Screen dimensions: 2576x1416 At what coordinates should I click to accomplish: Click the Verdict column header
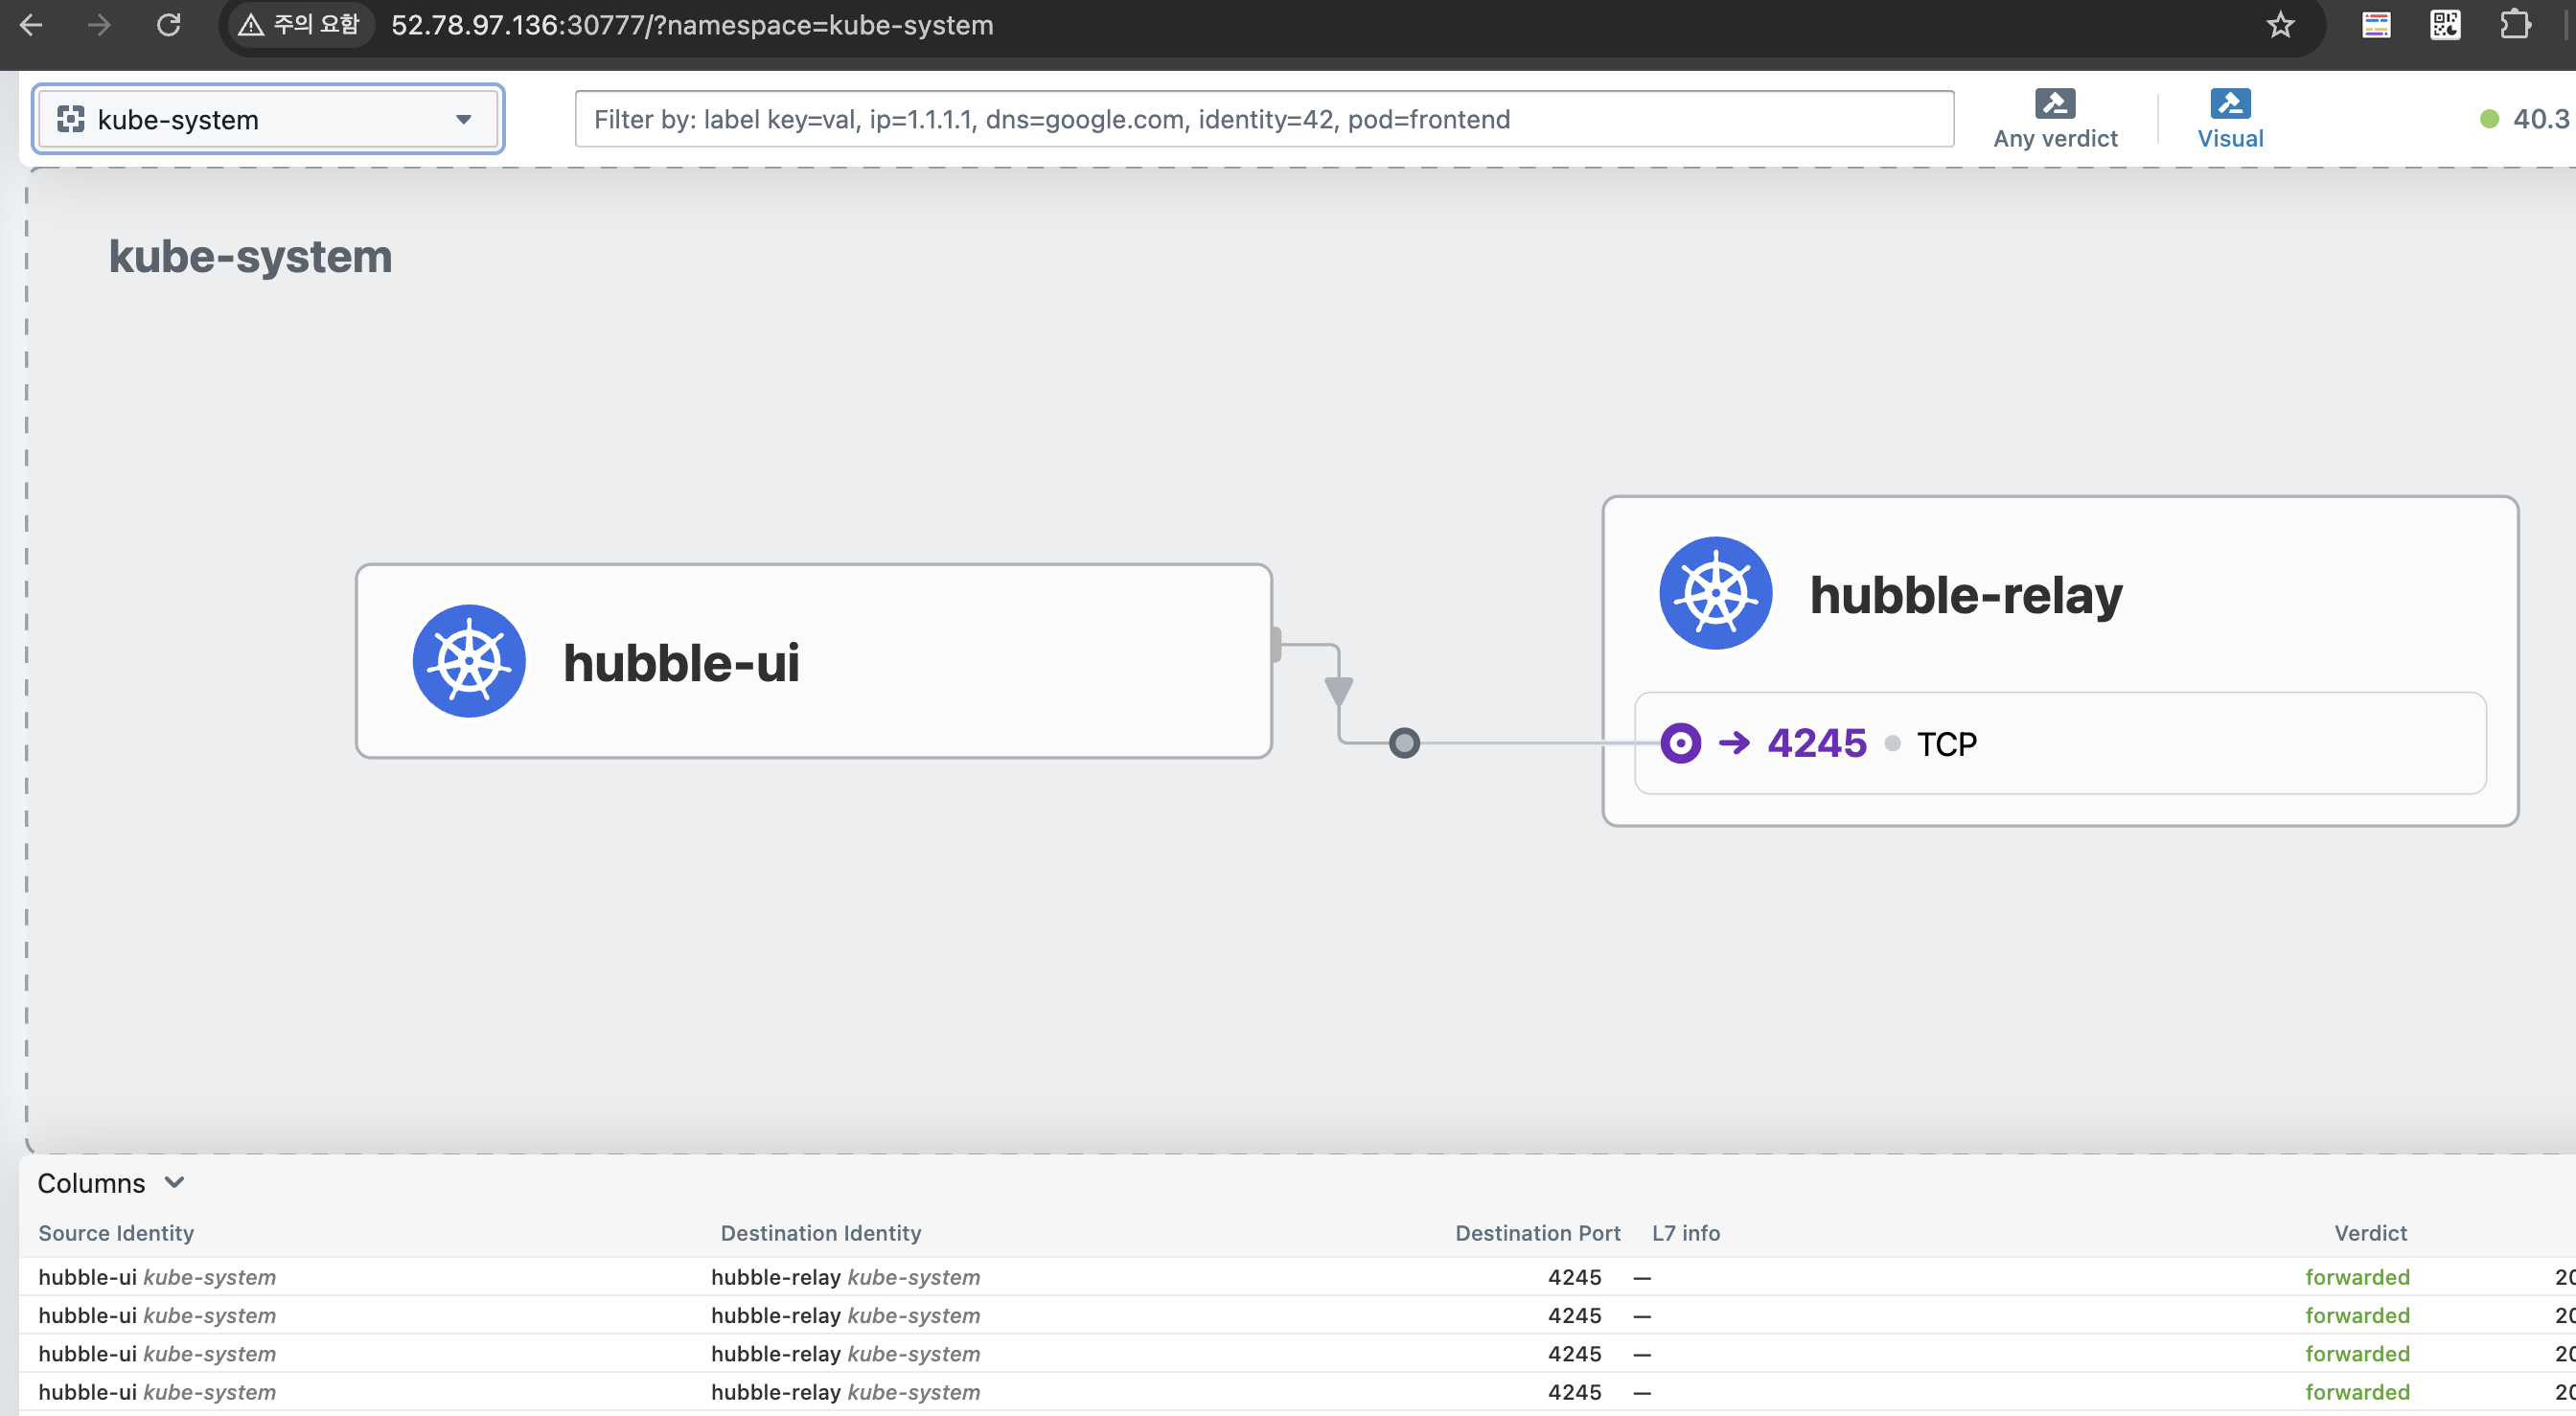point(2370,1233)
